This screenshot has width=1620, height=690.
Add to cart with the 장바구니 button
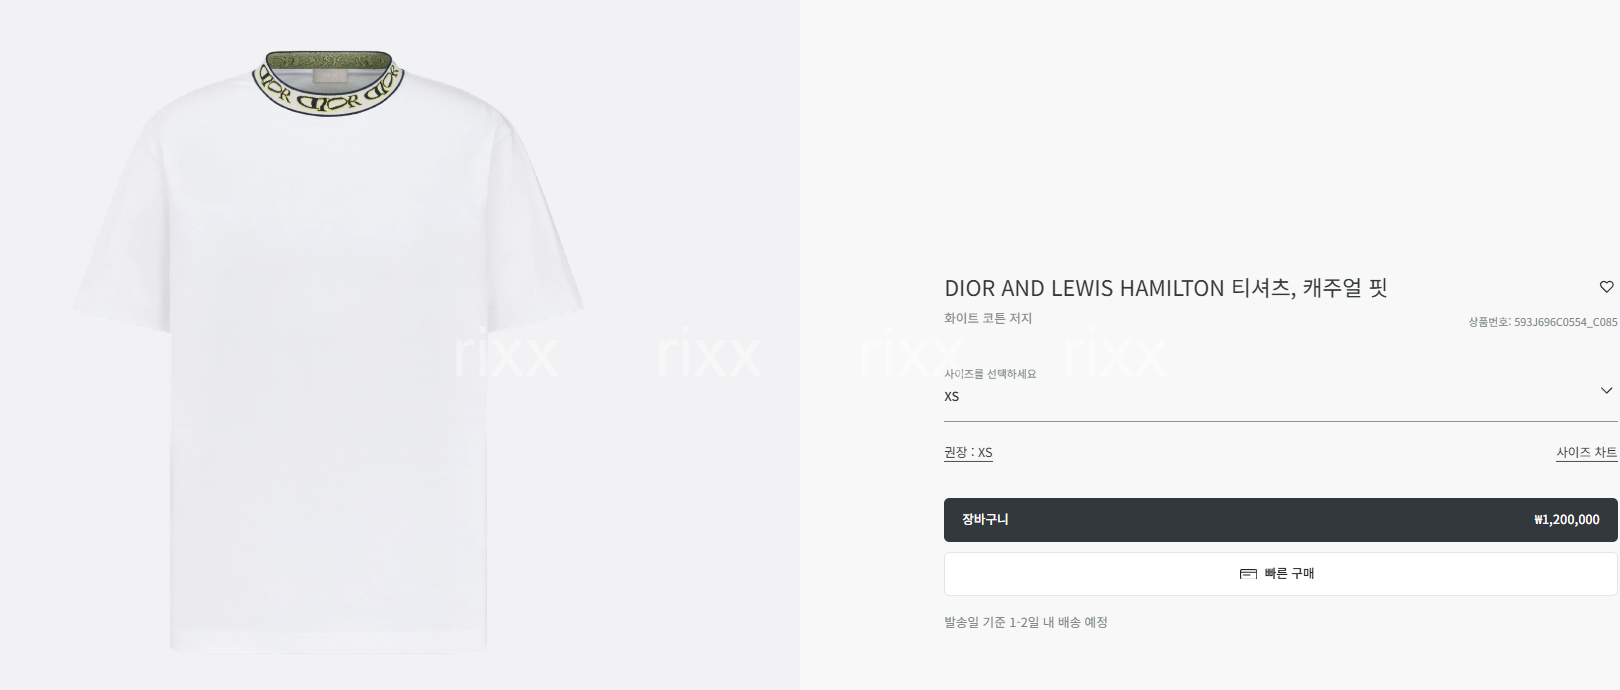pos(1280,520)
